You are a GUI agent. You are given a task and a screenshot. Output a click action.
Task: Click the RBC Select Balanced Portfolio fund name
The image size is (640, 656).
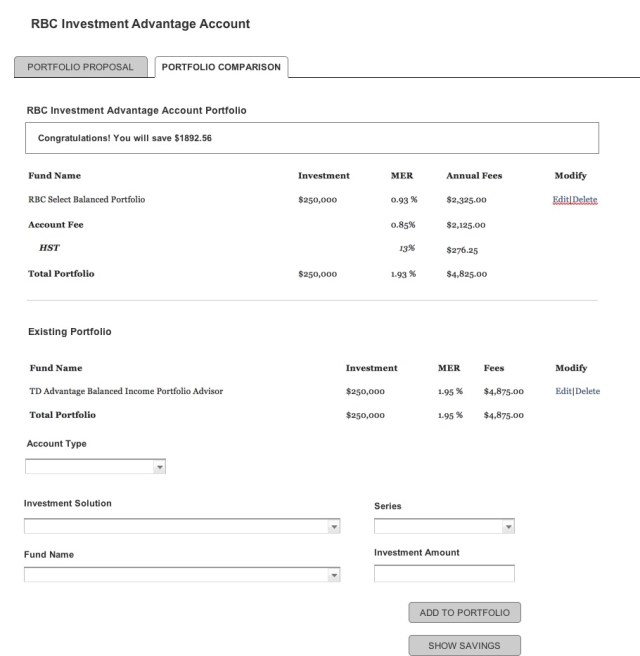click(x=87, y=200)
